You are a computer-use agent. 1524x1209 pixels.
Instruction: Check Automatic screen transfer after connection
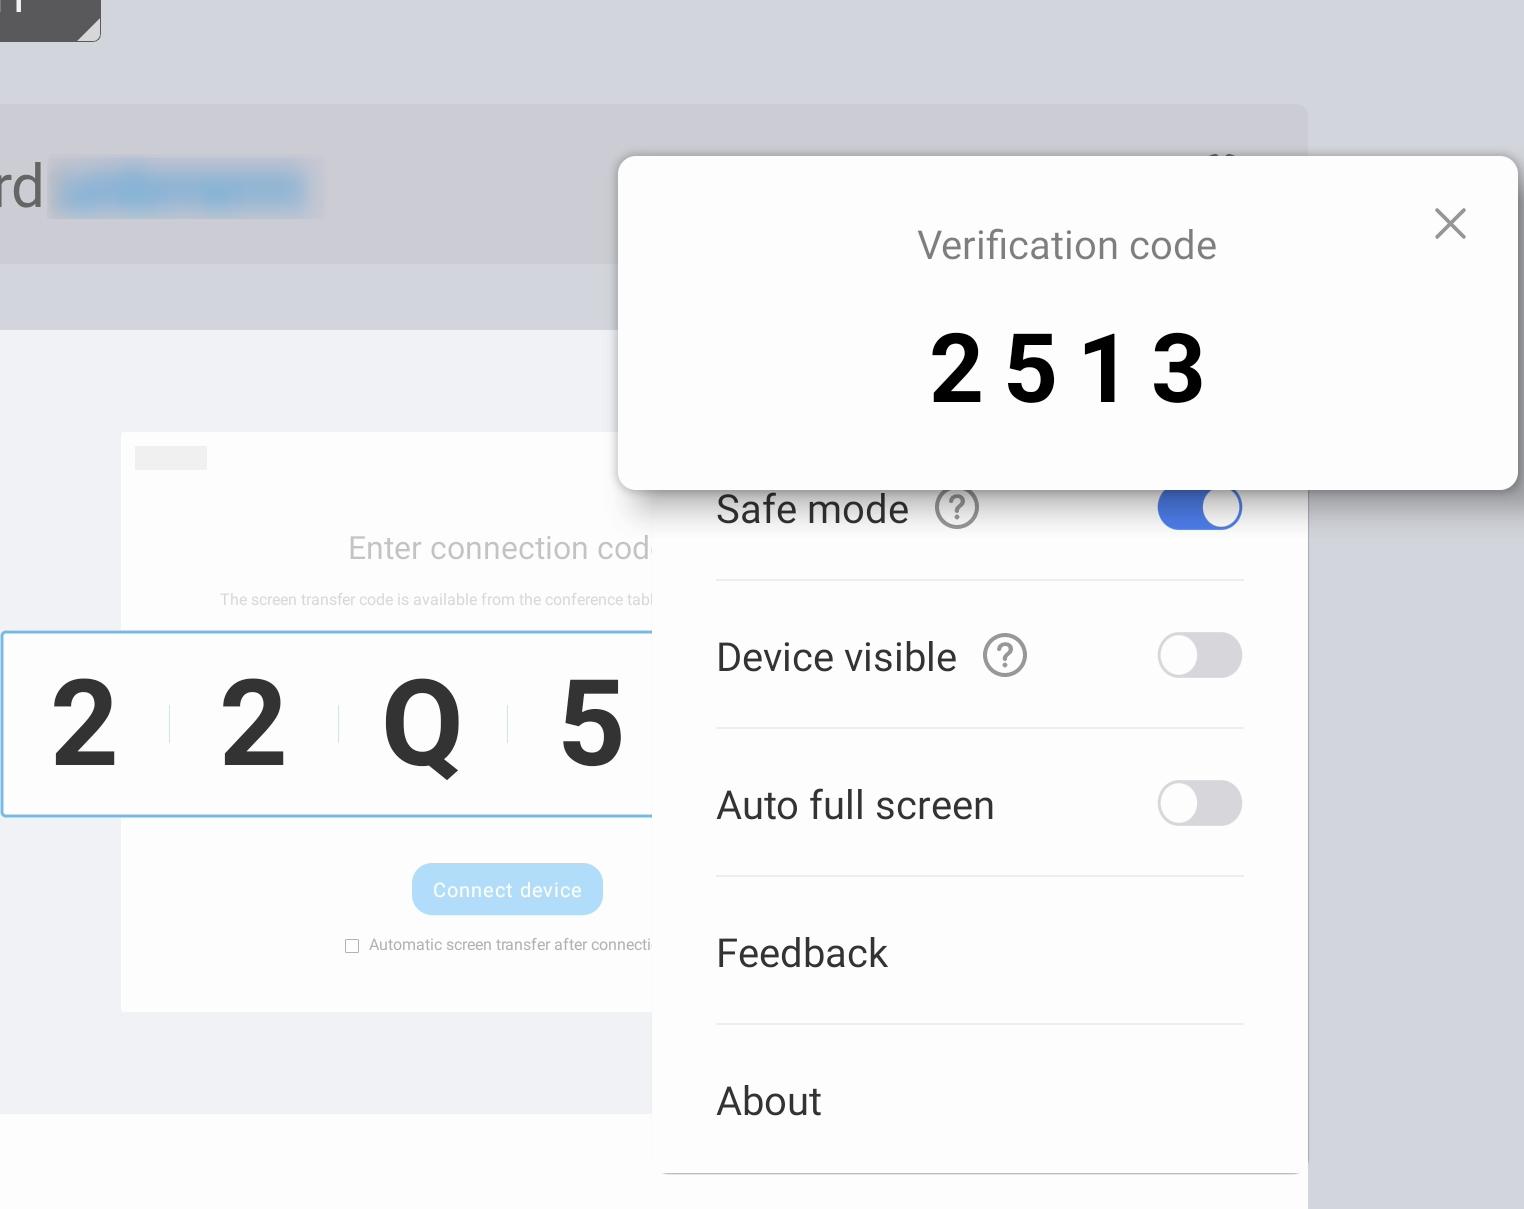point(352,945)
